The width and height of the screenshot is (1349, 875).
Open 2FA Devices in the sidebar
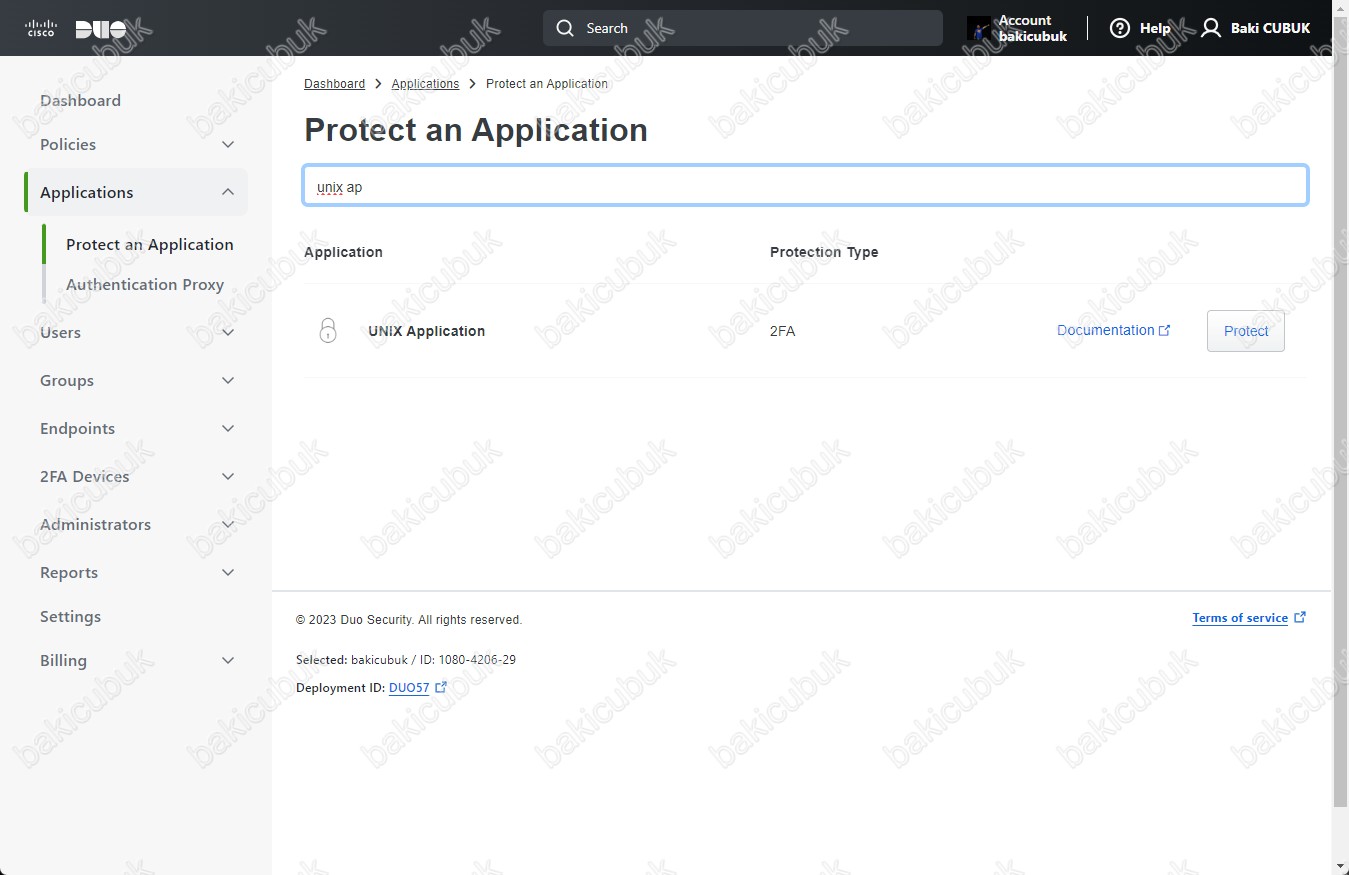coord(85,476)
